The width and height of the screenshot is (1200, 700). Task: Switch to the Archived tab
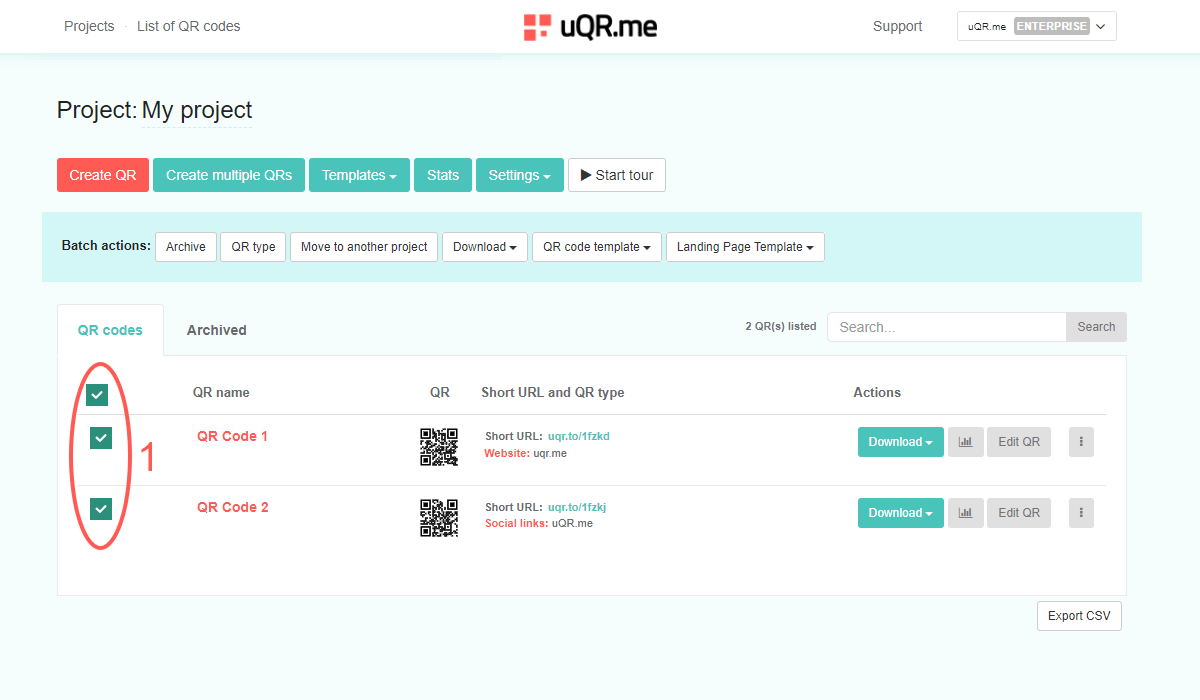pos(217,330)
